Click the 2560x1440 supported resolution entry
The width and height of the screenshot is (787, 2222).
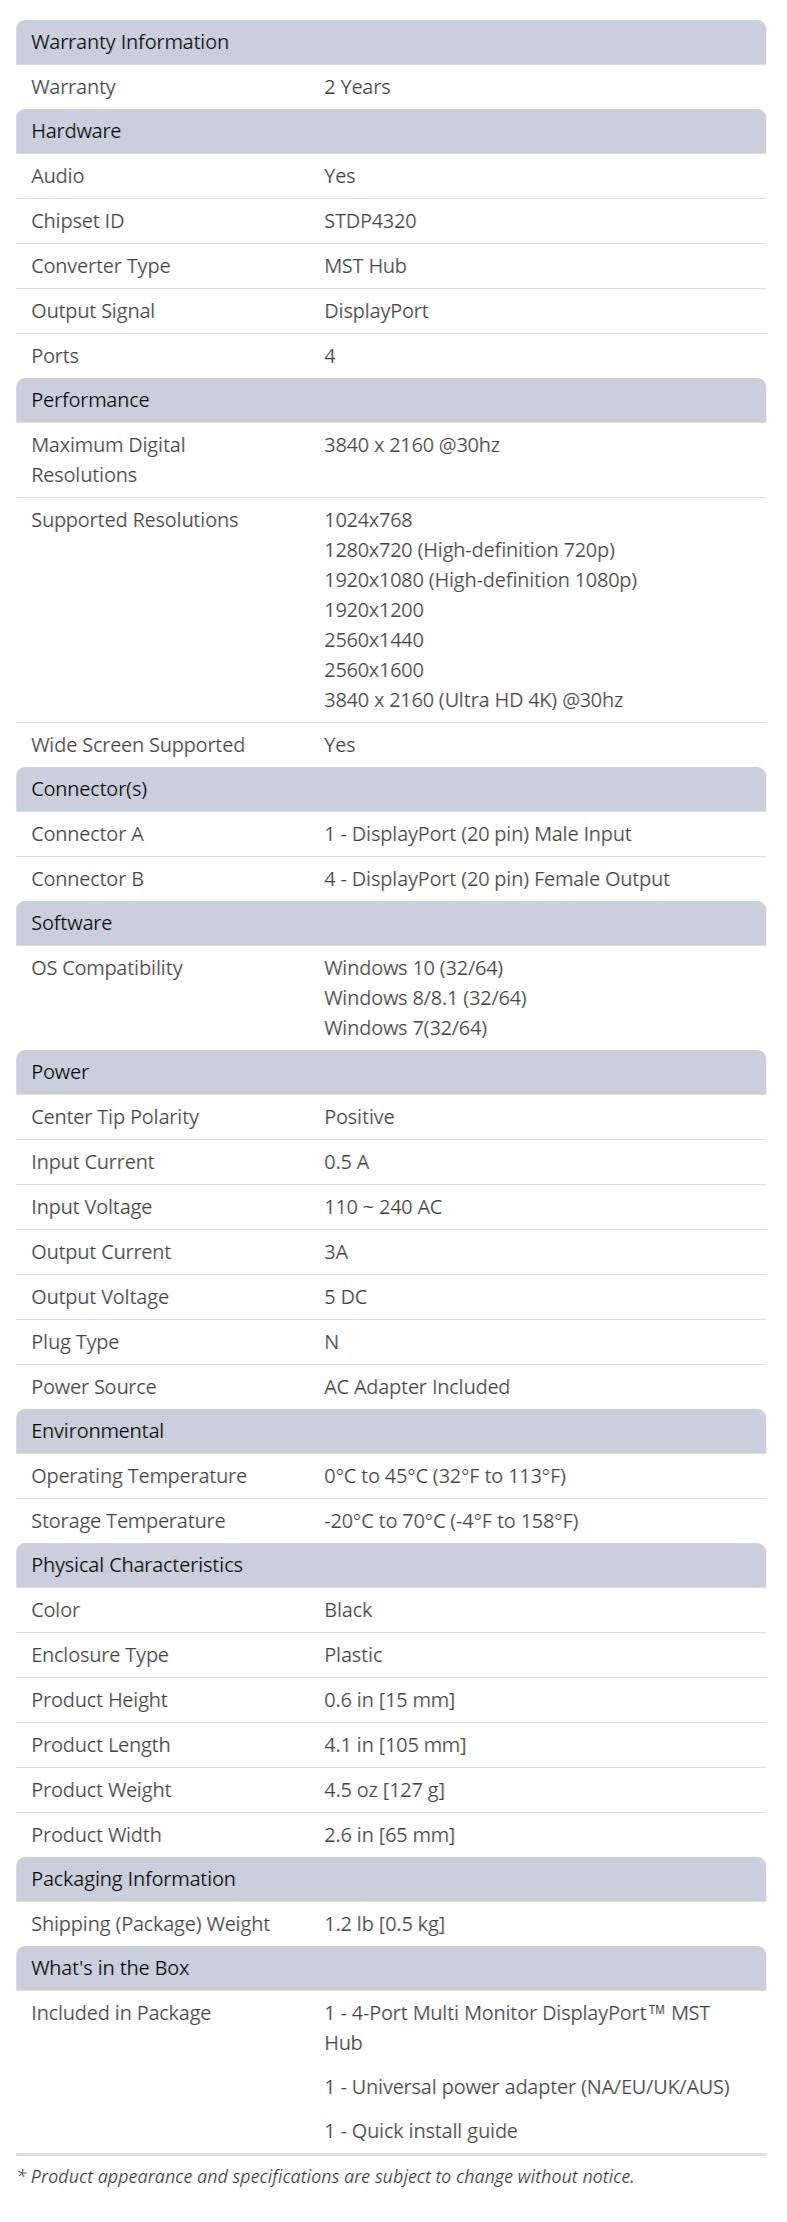coord(374,640)
